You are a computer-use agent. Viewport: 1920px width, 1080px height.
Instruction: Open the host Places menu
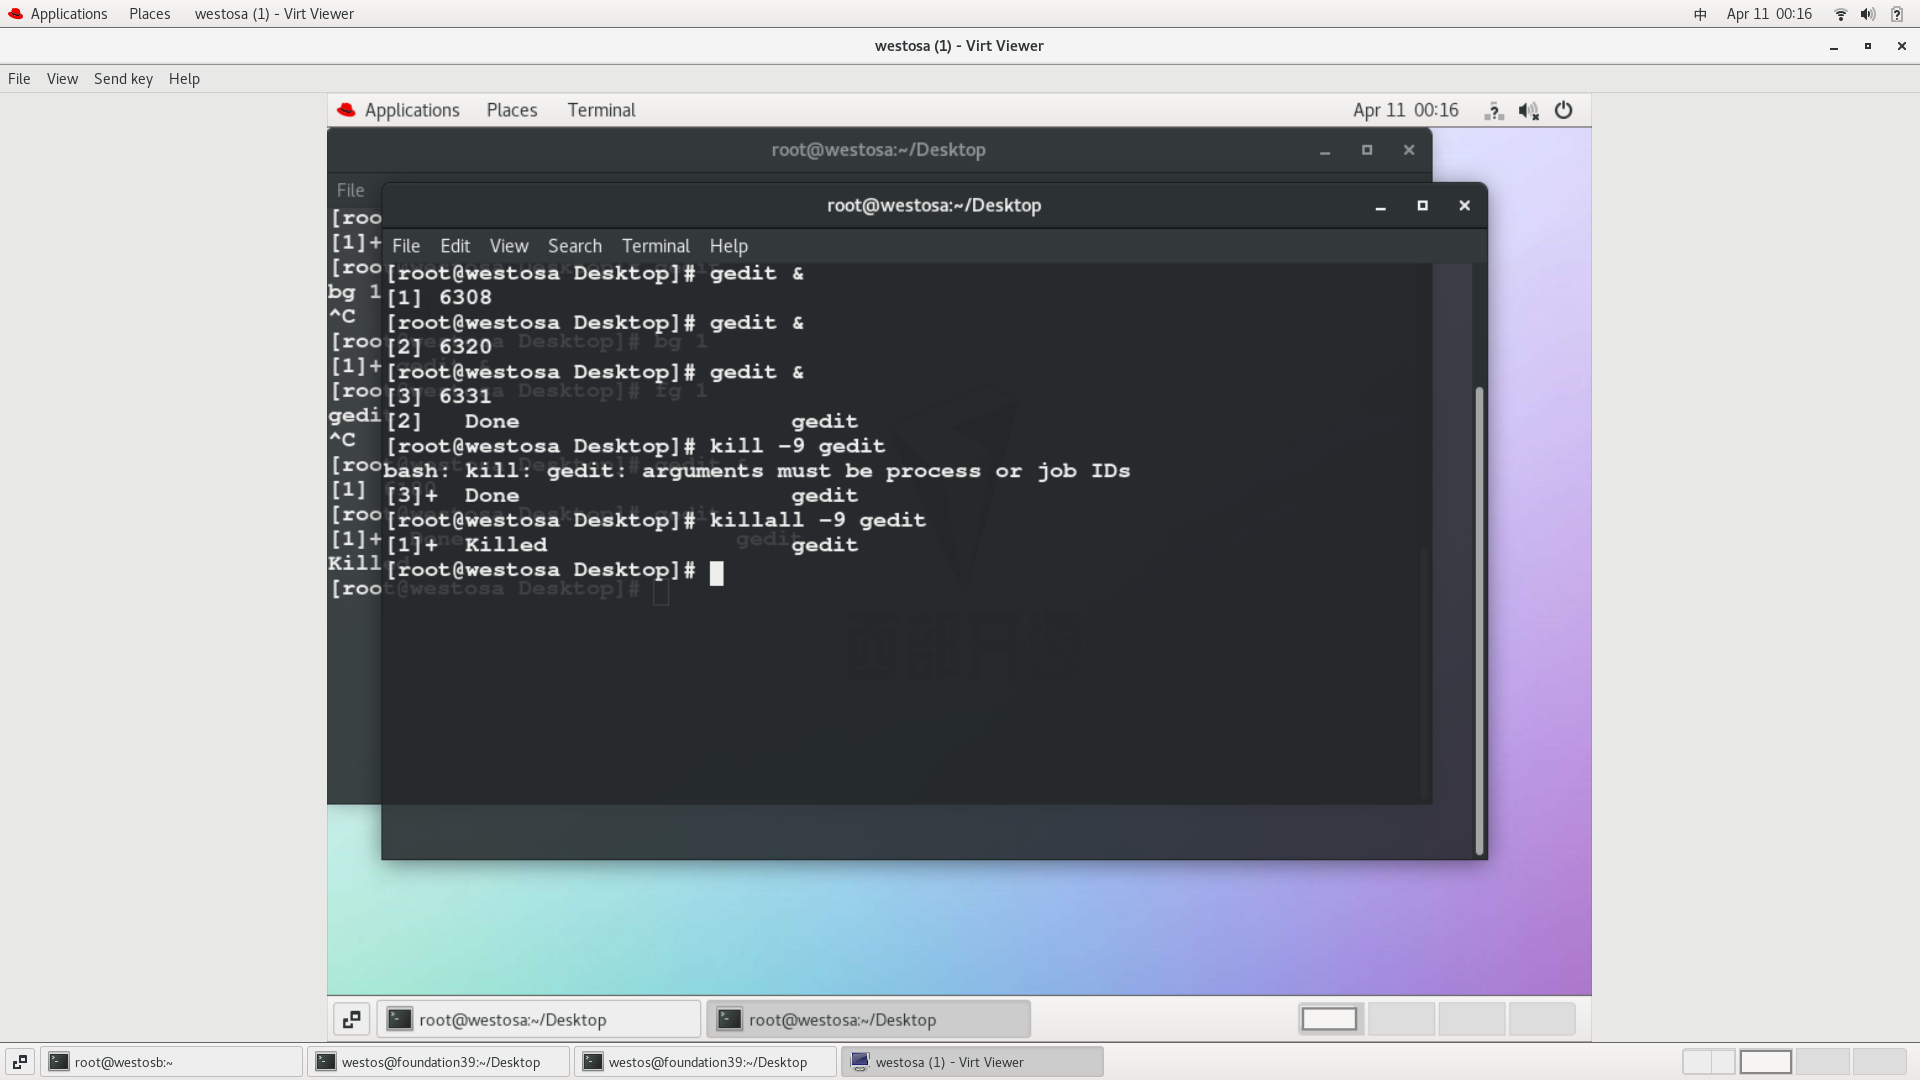[x=149, y=14]
